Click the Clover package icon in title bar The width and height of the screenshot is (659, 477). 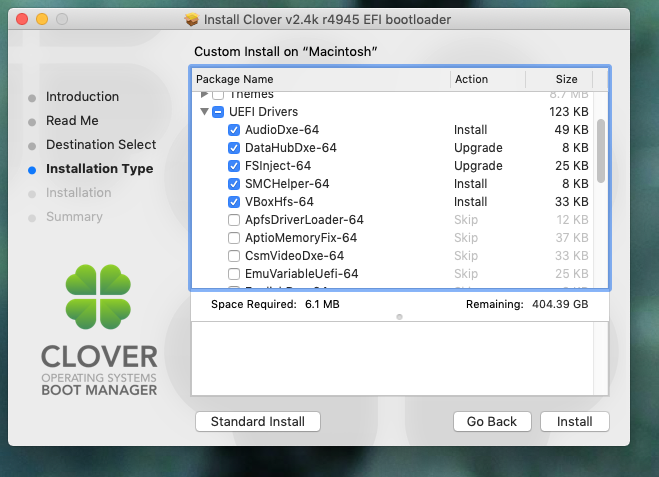click(x=192, y=19)
